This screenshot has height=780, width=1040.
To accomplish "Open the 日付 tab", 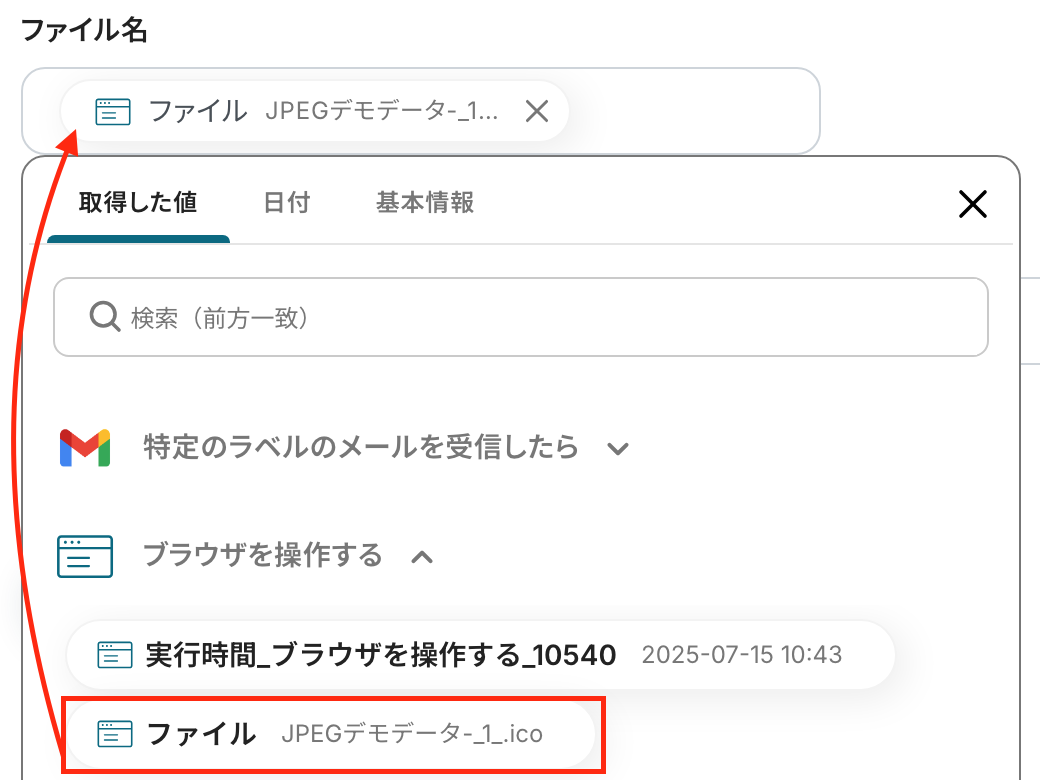I will [286, 203].
